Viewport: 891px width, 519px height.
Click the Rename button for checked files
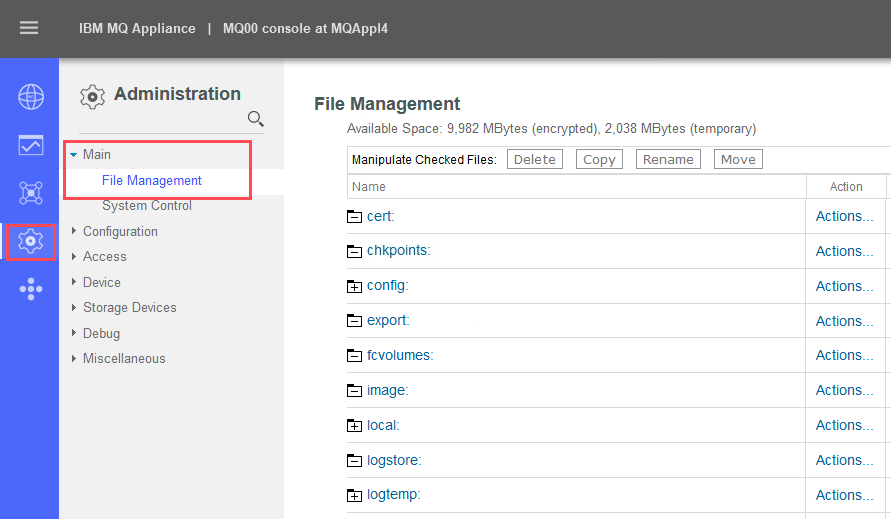coord(668,159)
